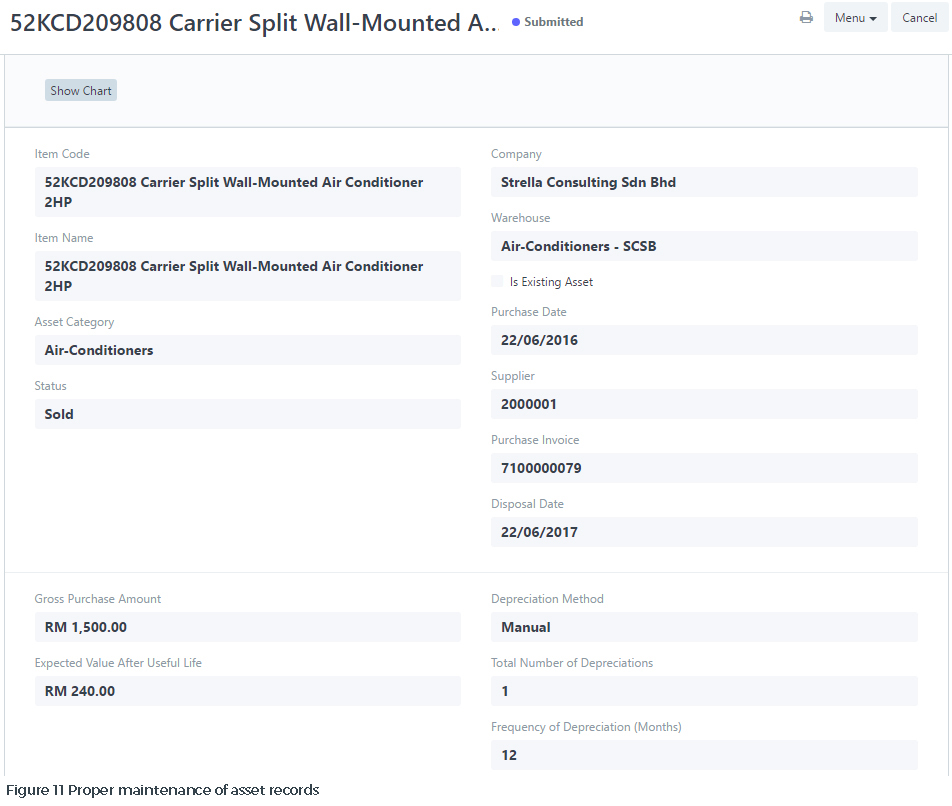952x806 pixels.
Task: Click Frequency of Depreciation (Months) label
Action: (x=586, y=727)
